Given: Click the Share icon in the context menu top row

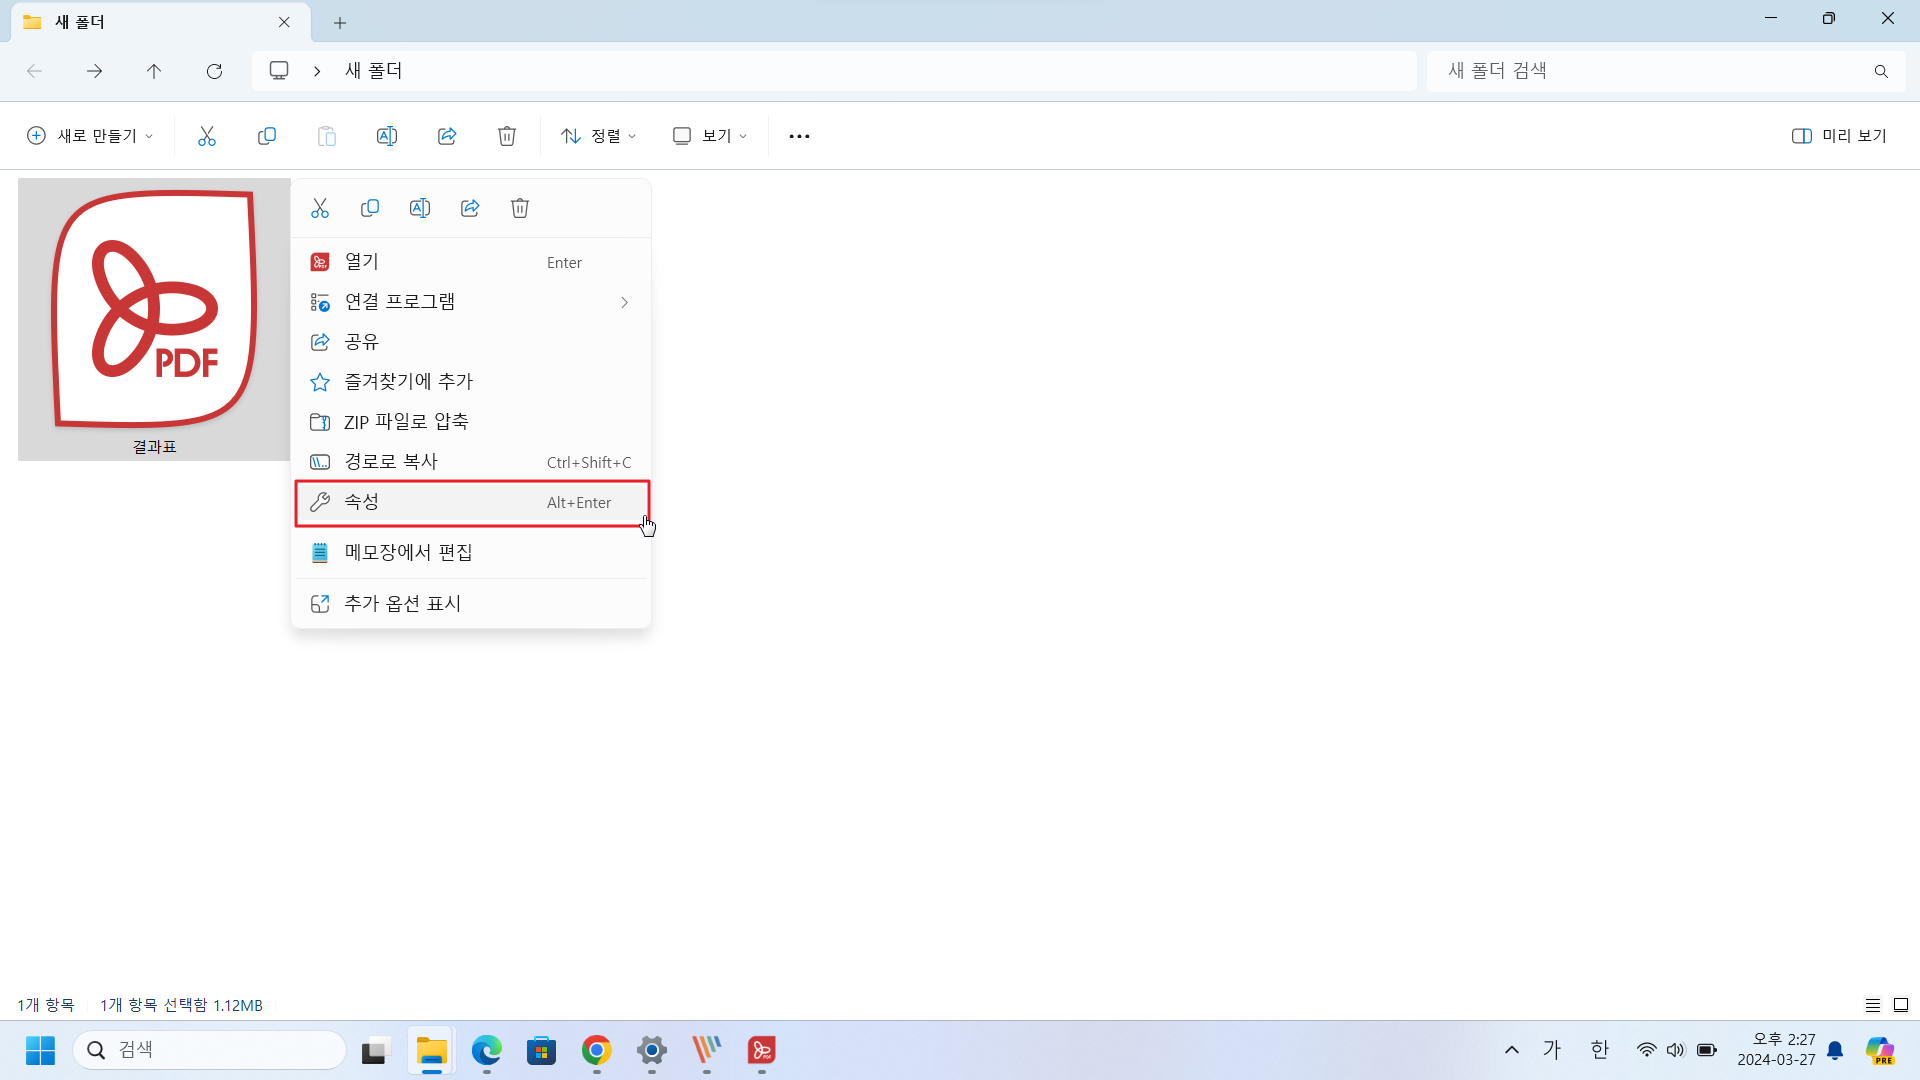Looking at the screenshot, I should pos(470,208).
